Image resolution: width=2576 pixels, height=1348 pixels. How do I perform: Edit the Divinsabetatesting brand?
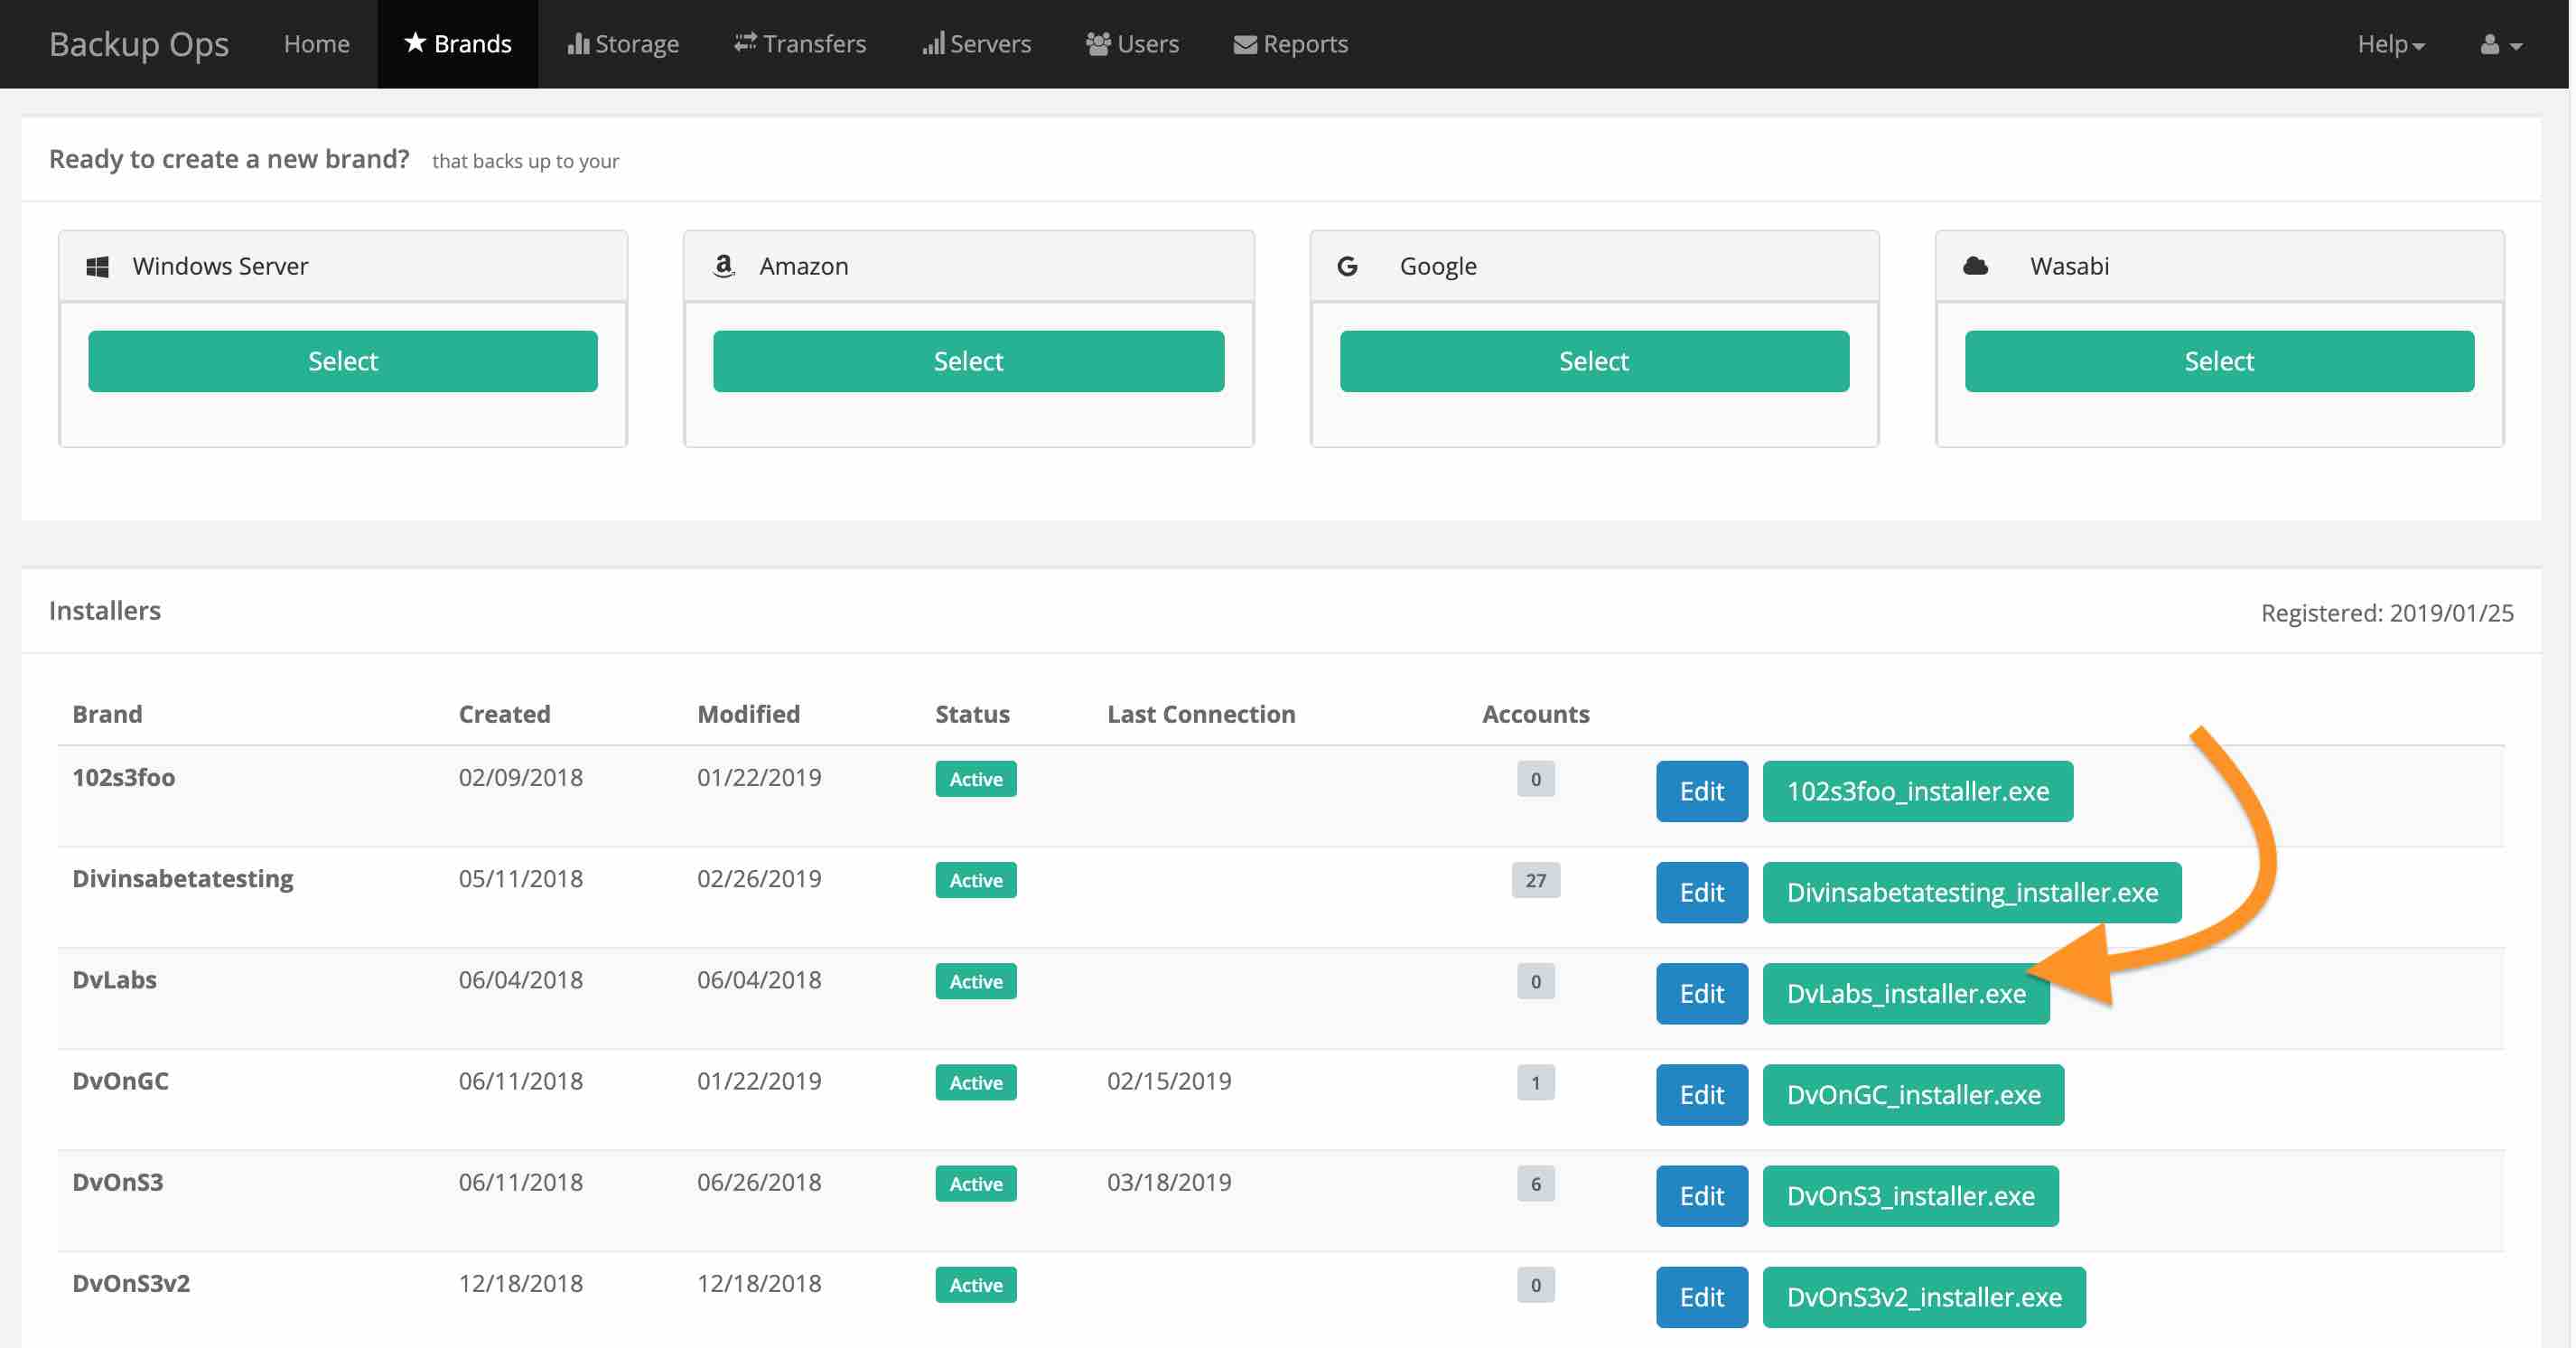click(x=1701, y=892)
